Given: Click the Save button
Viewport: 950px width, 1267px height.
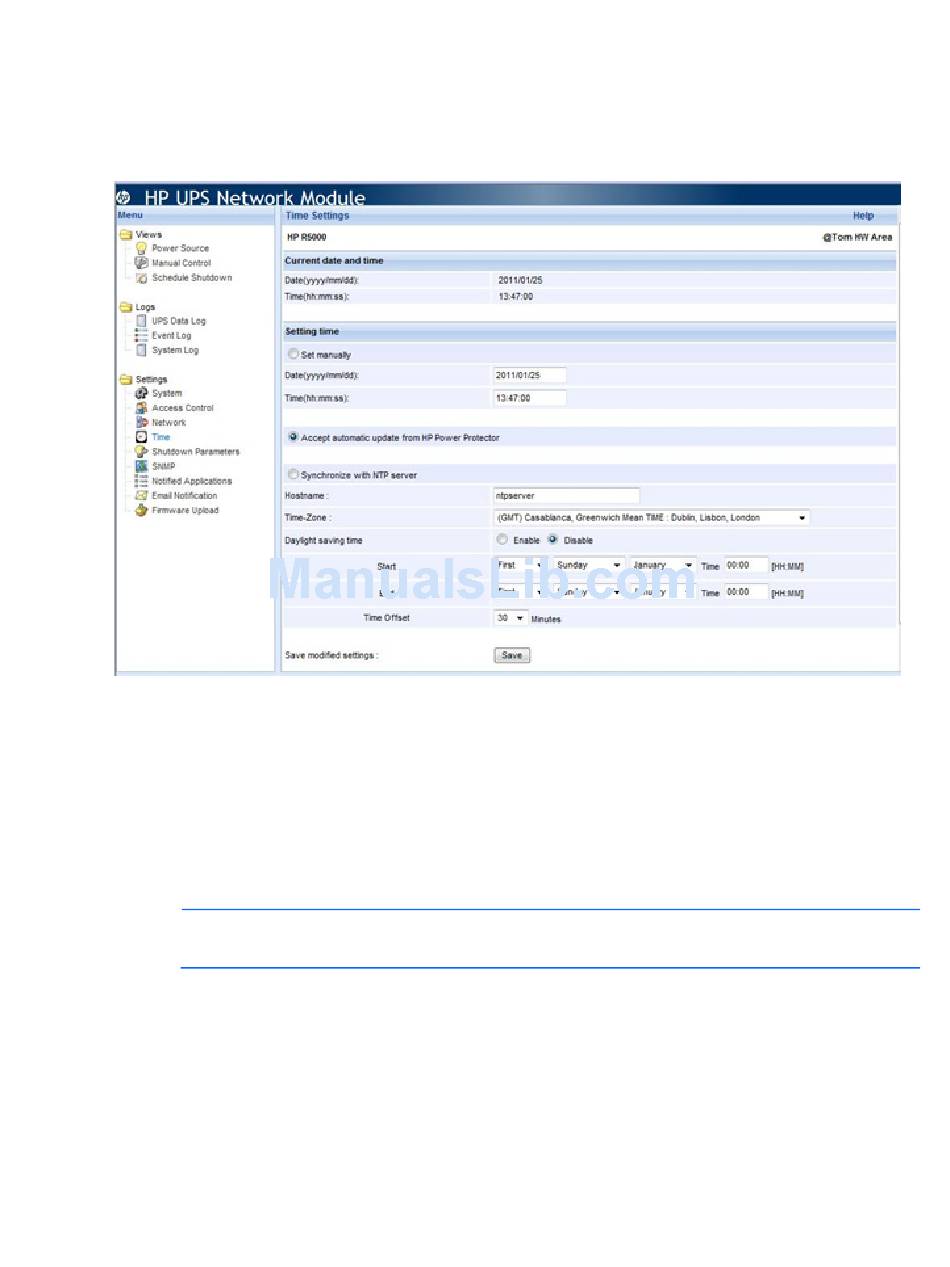Looking at the screenshot, I should 512,655.
